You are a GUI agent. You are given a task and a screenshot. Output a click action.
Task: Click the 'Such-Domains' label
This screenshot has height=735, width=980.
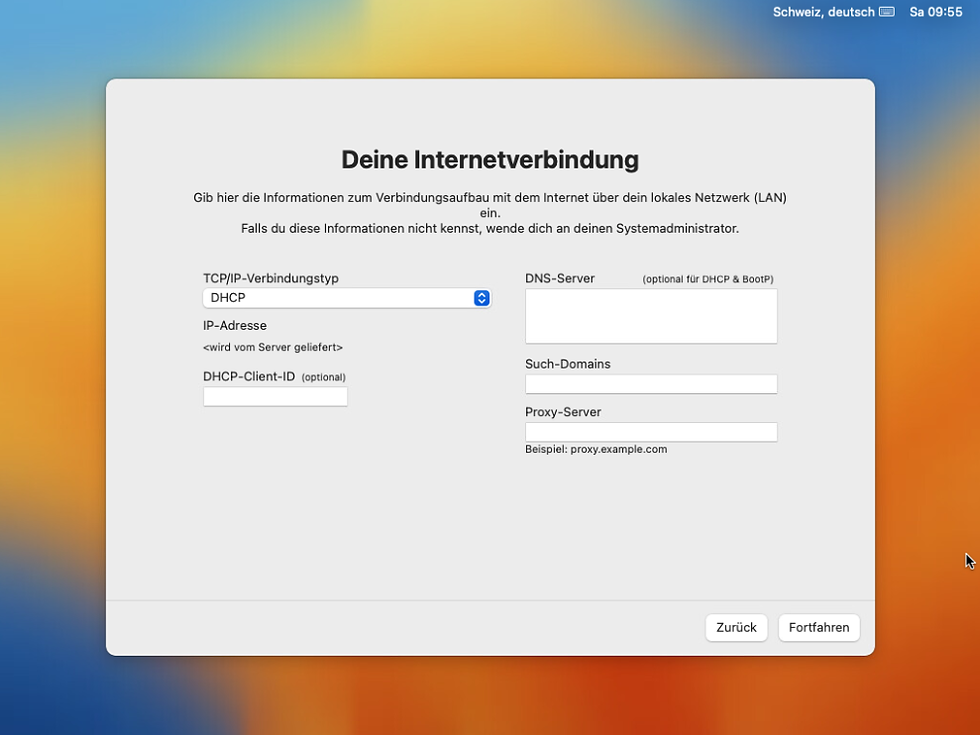[568, 364]
